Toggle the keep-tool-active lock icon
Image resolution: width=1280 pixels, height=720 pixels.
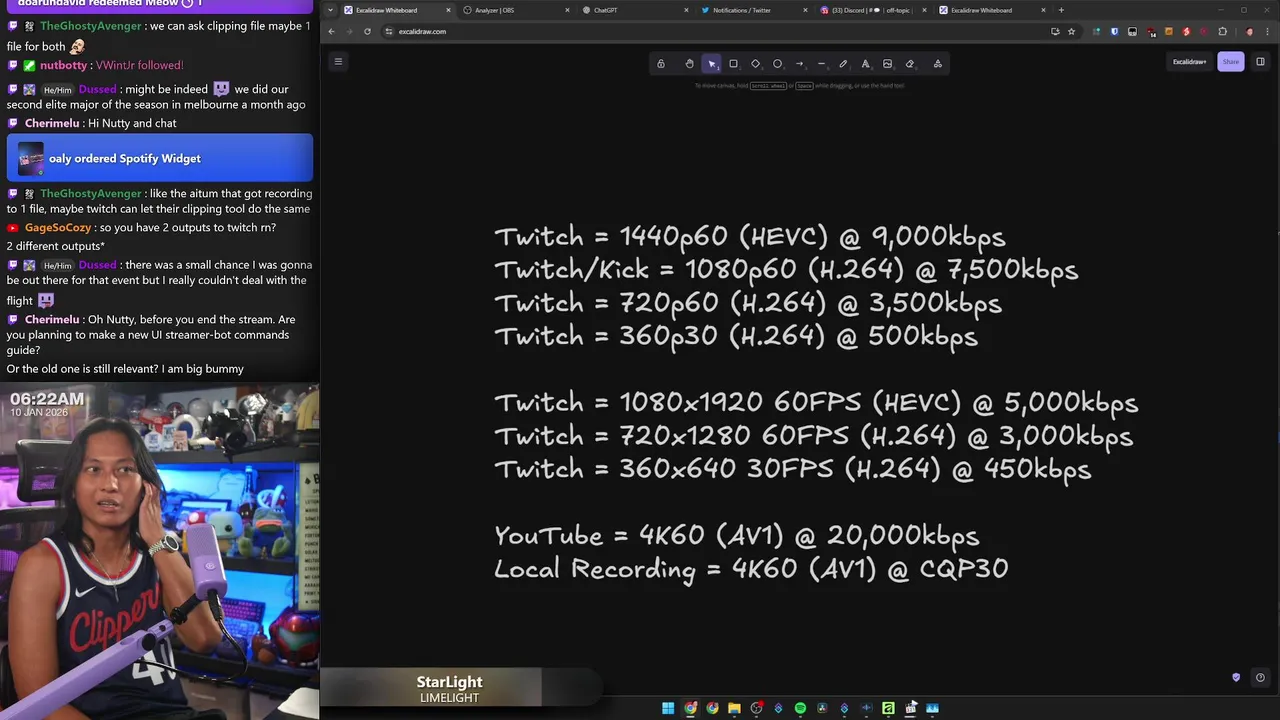coord(660,64)
